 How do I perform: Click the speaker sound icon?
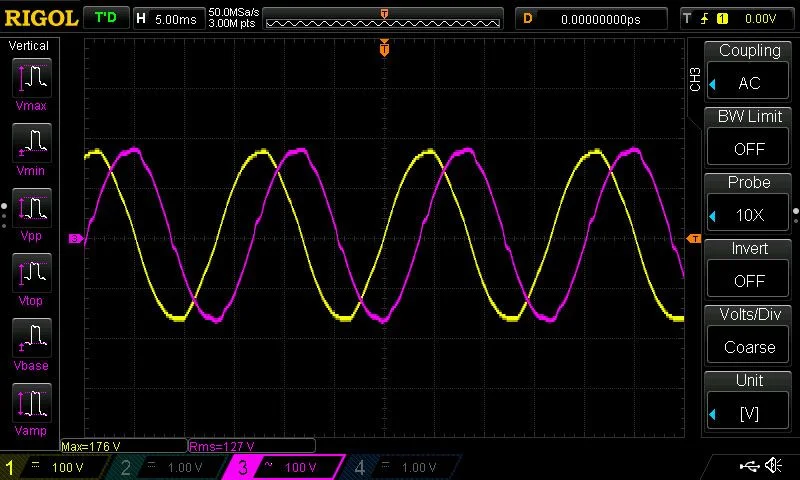(773, 466)
